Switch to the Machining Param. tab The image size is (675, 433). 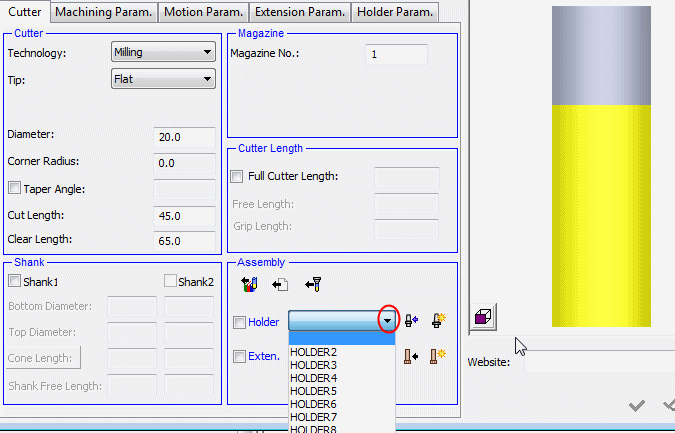point(104,12)
